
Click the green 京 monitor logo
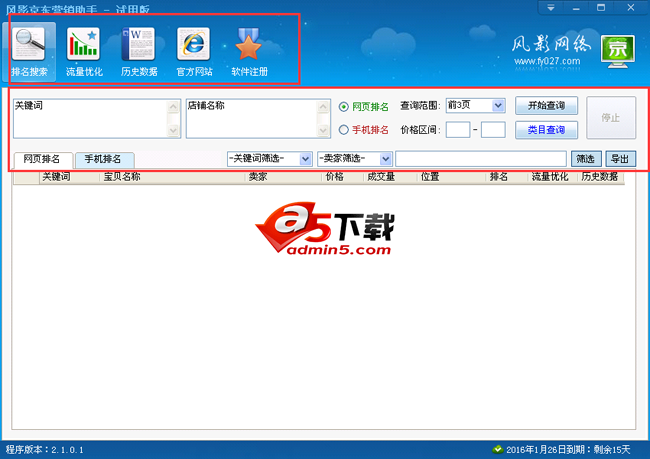click(618, 52)
